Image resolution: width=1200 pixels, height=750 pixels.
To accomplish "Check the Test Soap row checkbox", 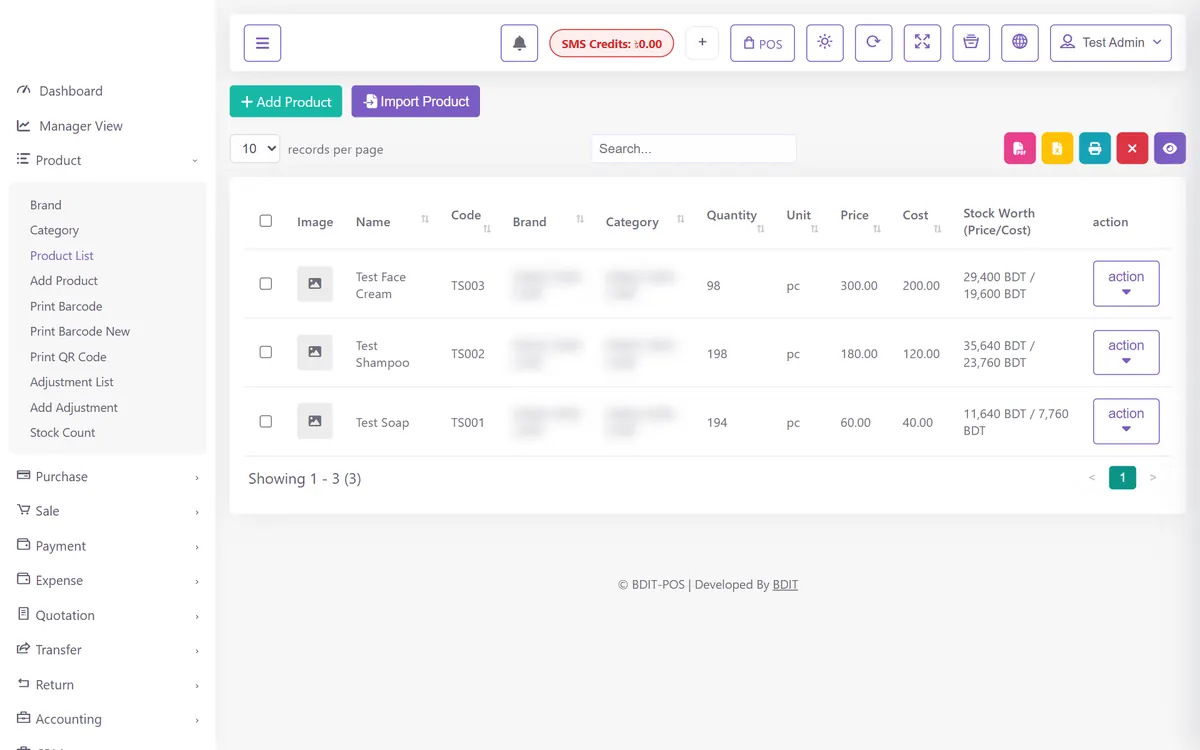I will click(x=265, y=421).
